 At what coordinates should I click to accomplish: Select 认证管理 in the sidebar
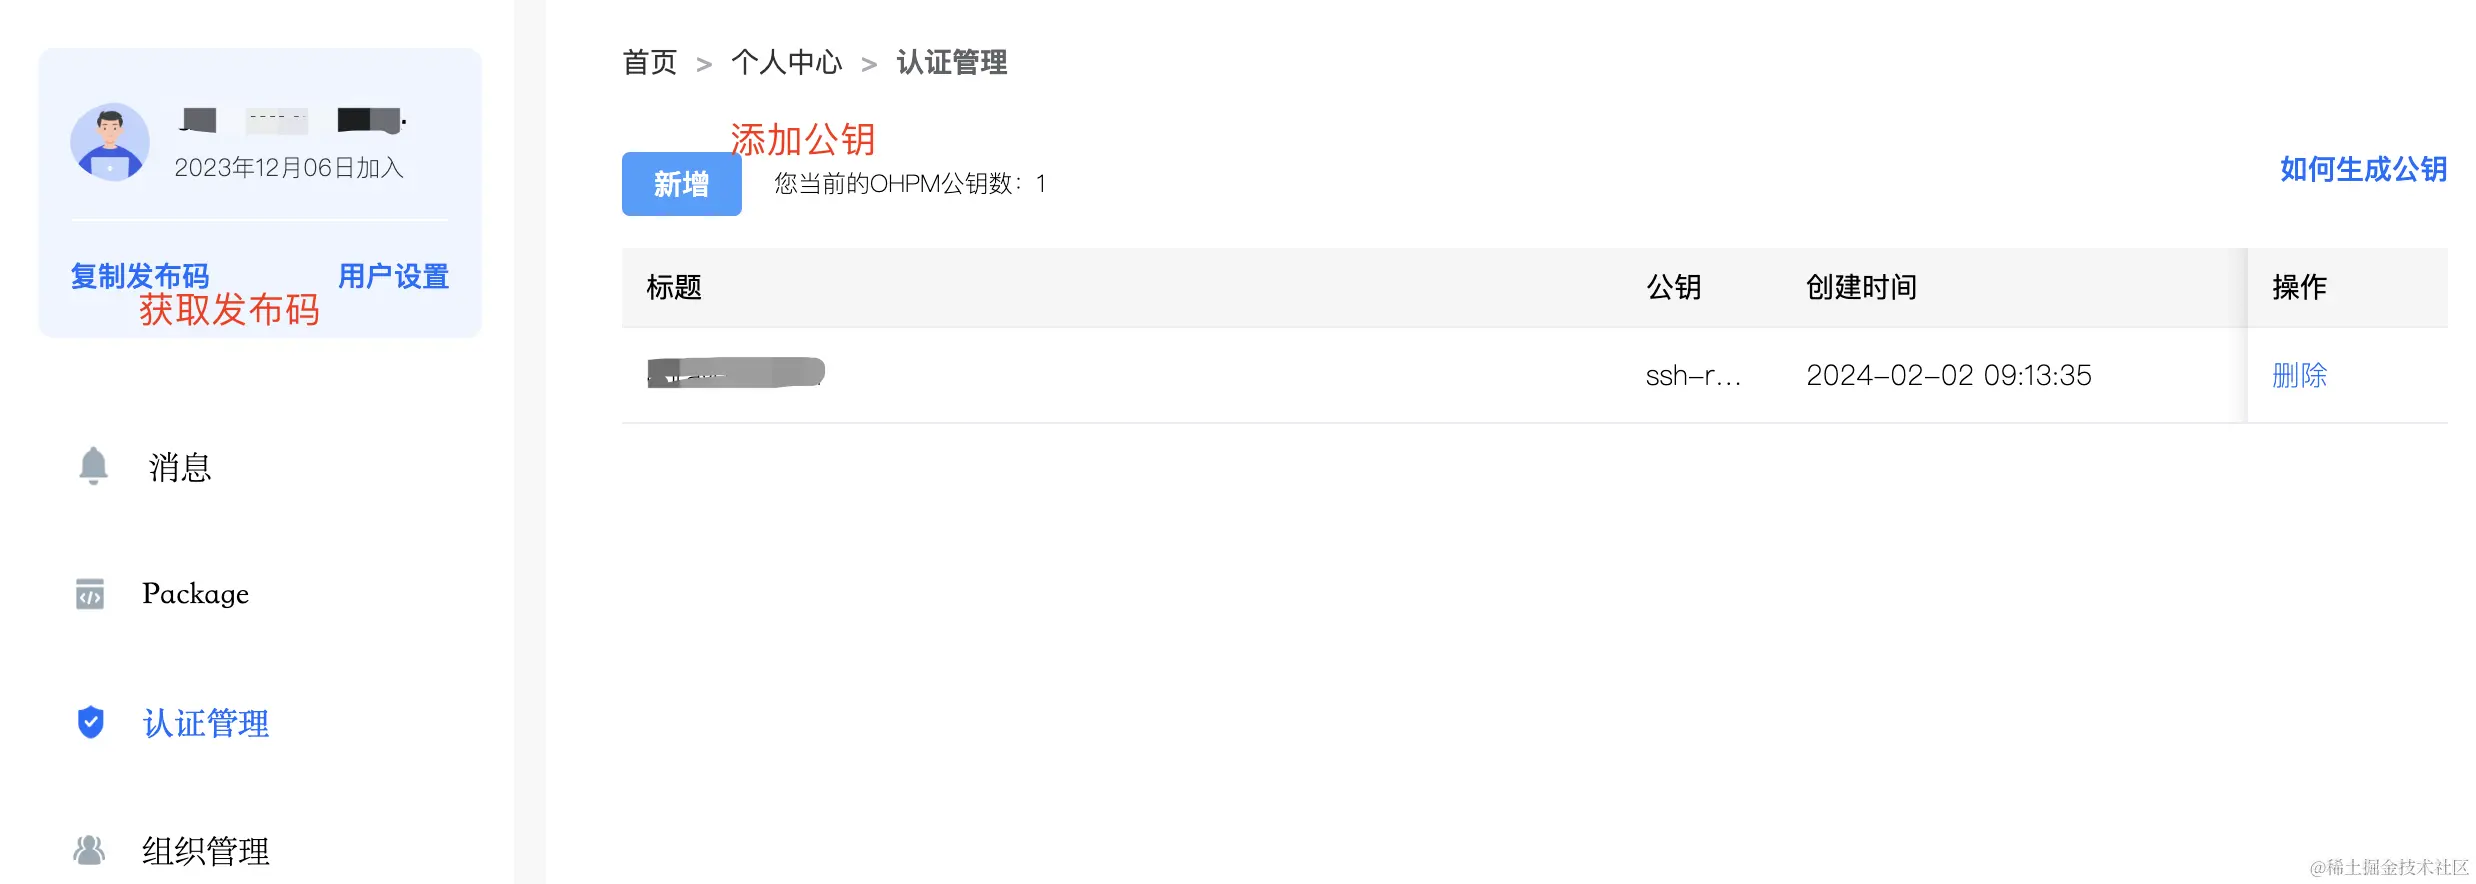206,723
